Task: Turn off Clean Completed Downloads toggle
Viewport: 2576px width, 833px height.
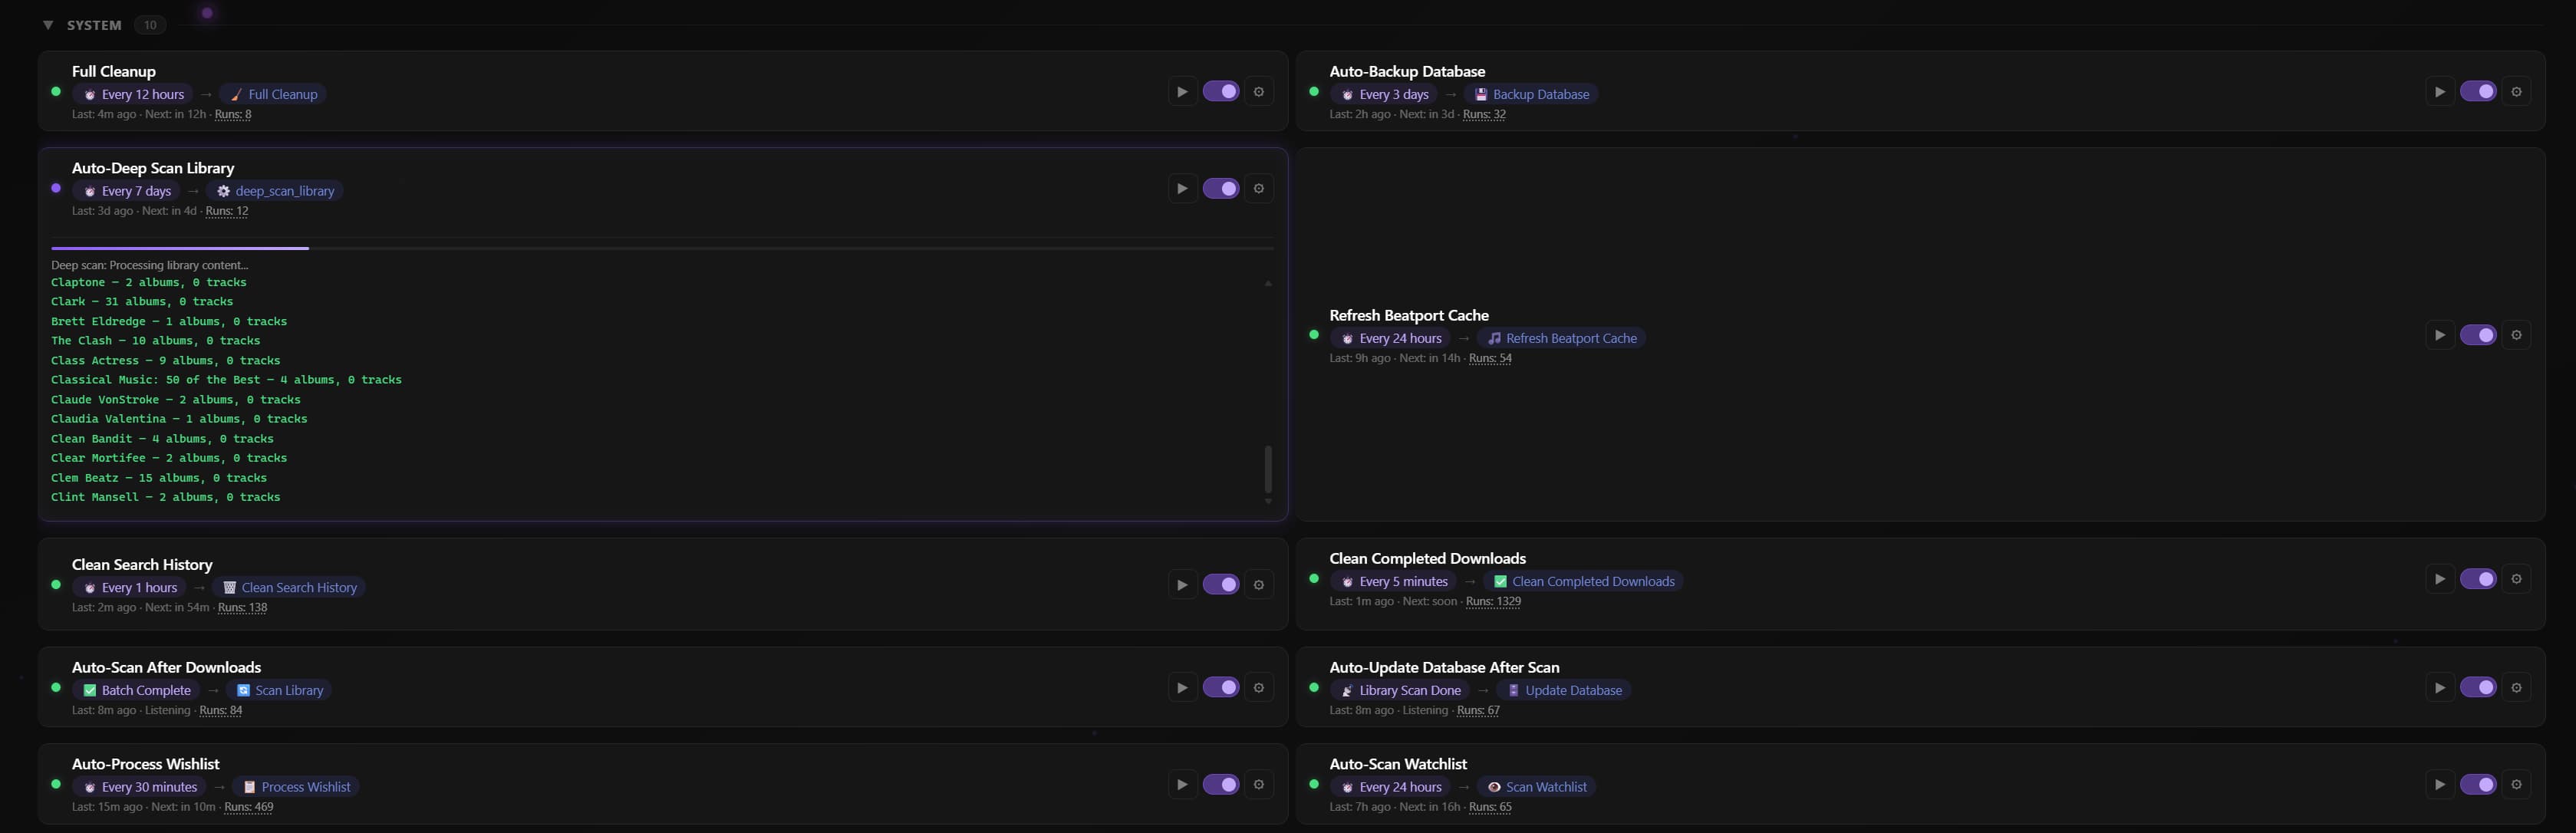Action: pos(2478,579)
